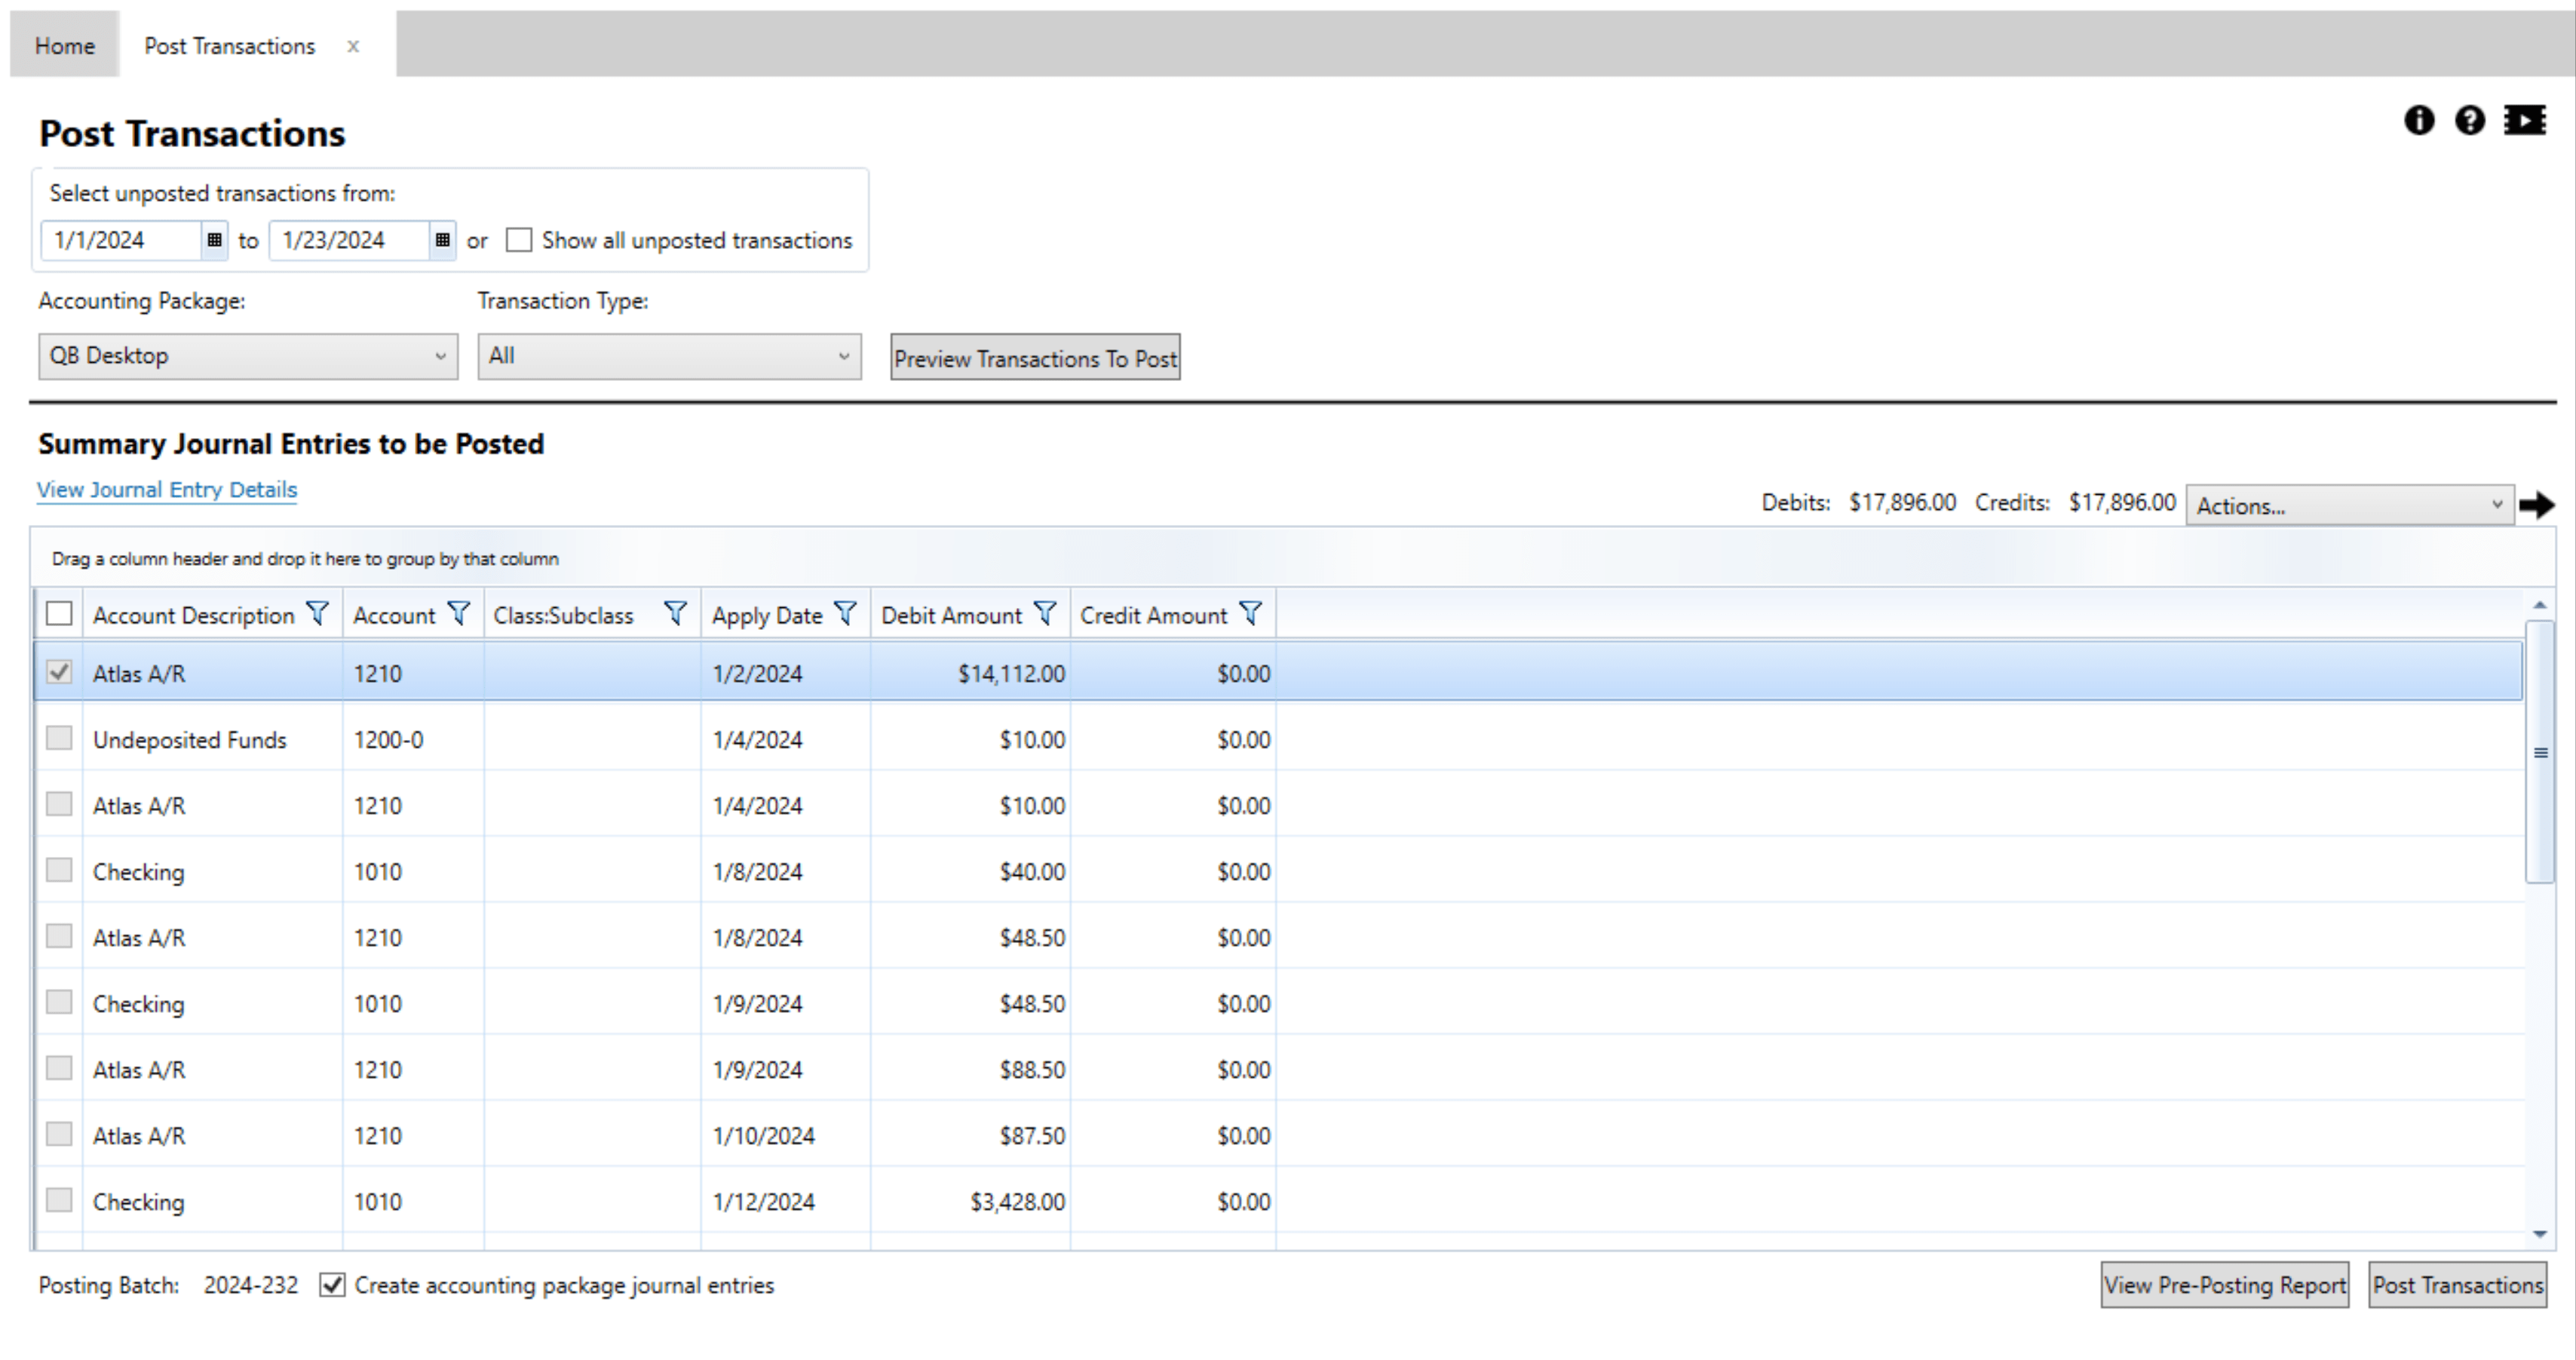Open View Journal Entry Details link
Viewport: 2576px width, 1360px height.
(166, 490)
